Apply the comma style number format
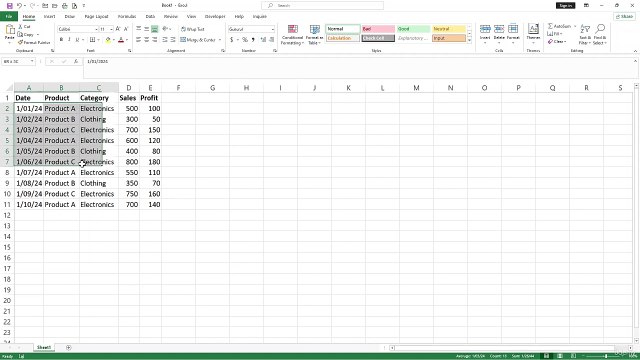This screenshot has width=640, height=360. click(x=253, y=40)
